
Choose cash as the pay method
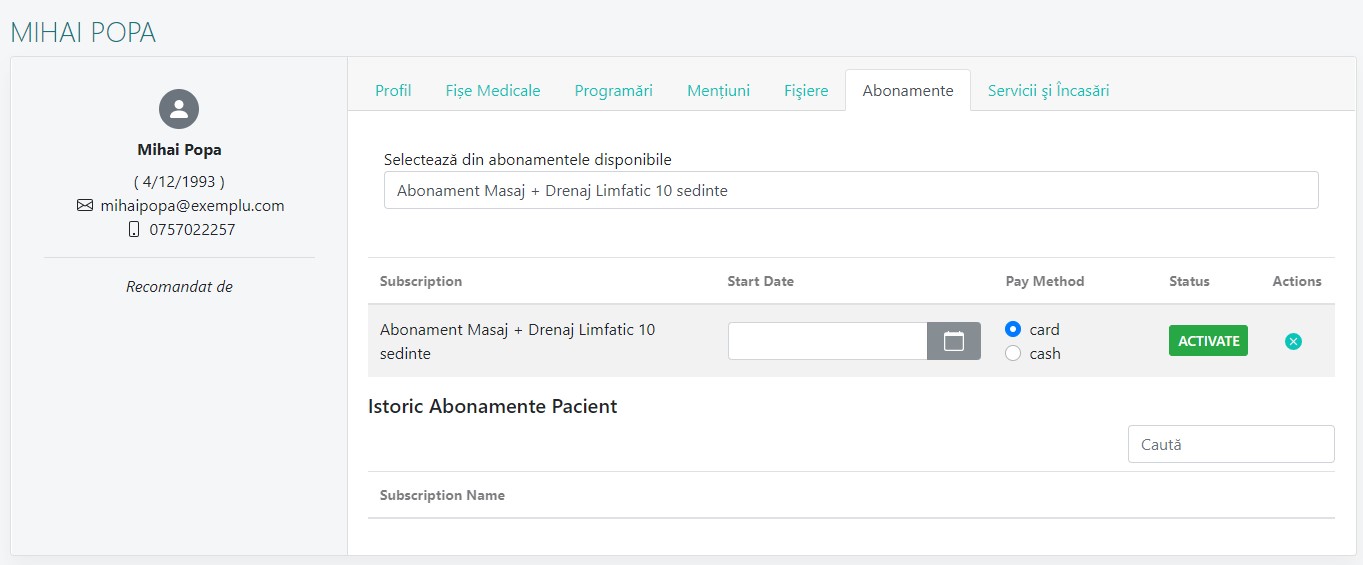coord(1013,353)
